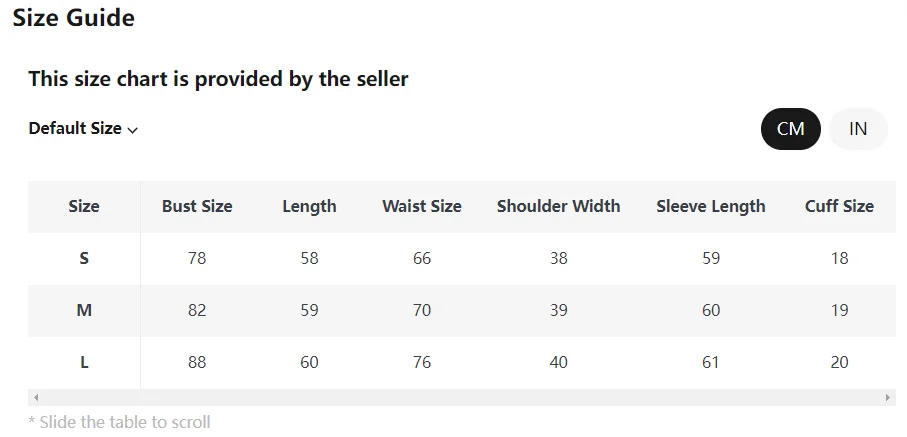This screenshot has height=437, width=907.
Task: Click the Default Size chevron arrow
Action: click(133, 130)
